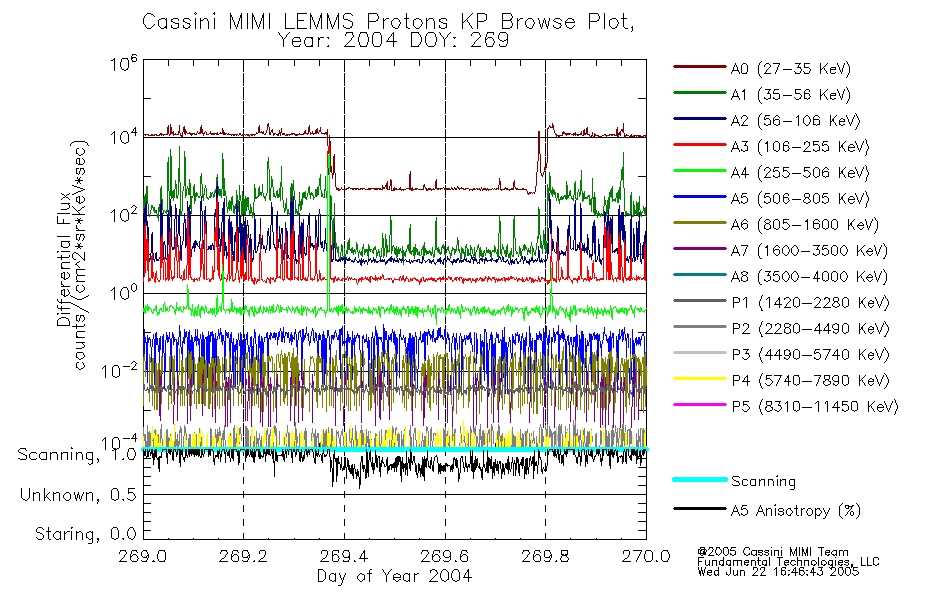
Task: Click the P4 (5740-7890 KeV) legend label
Action: pos(810,381)
